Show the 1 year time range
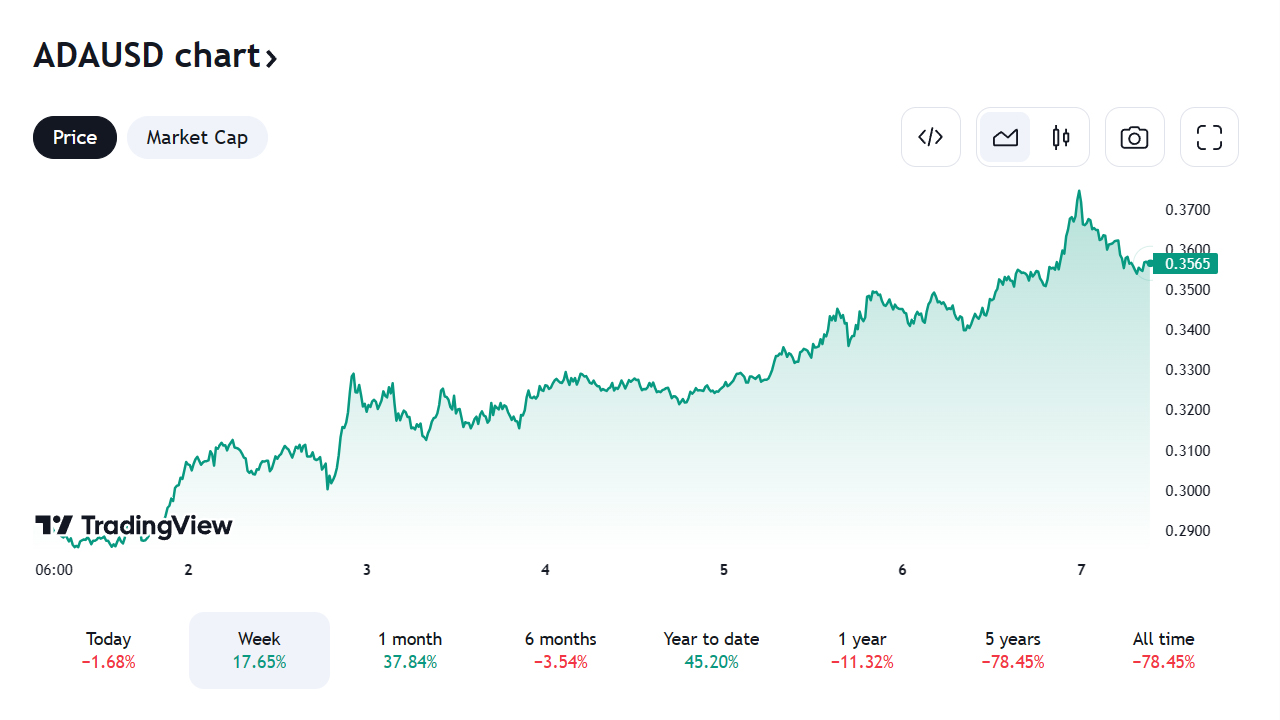This screenshot has height=720, width=1280. point(862,650)
